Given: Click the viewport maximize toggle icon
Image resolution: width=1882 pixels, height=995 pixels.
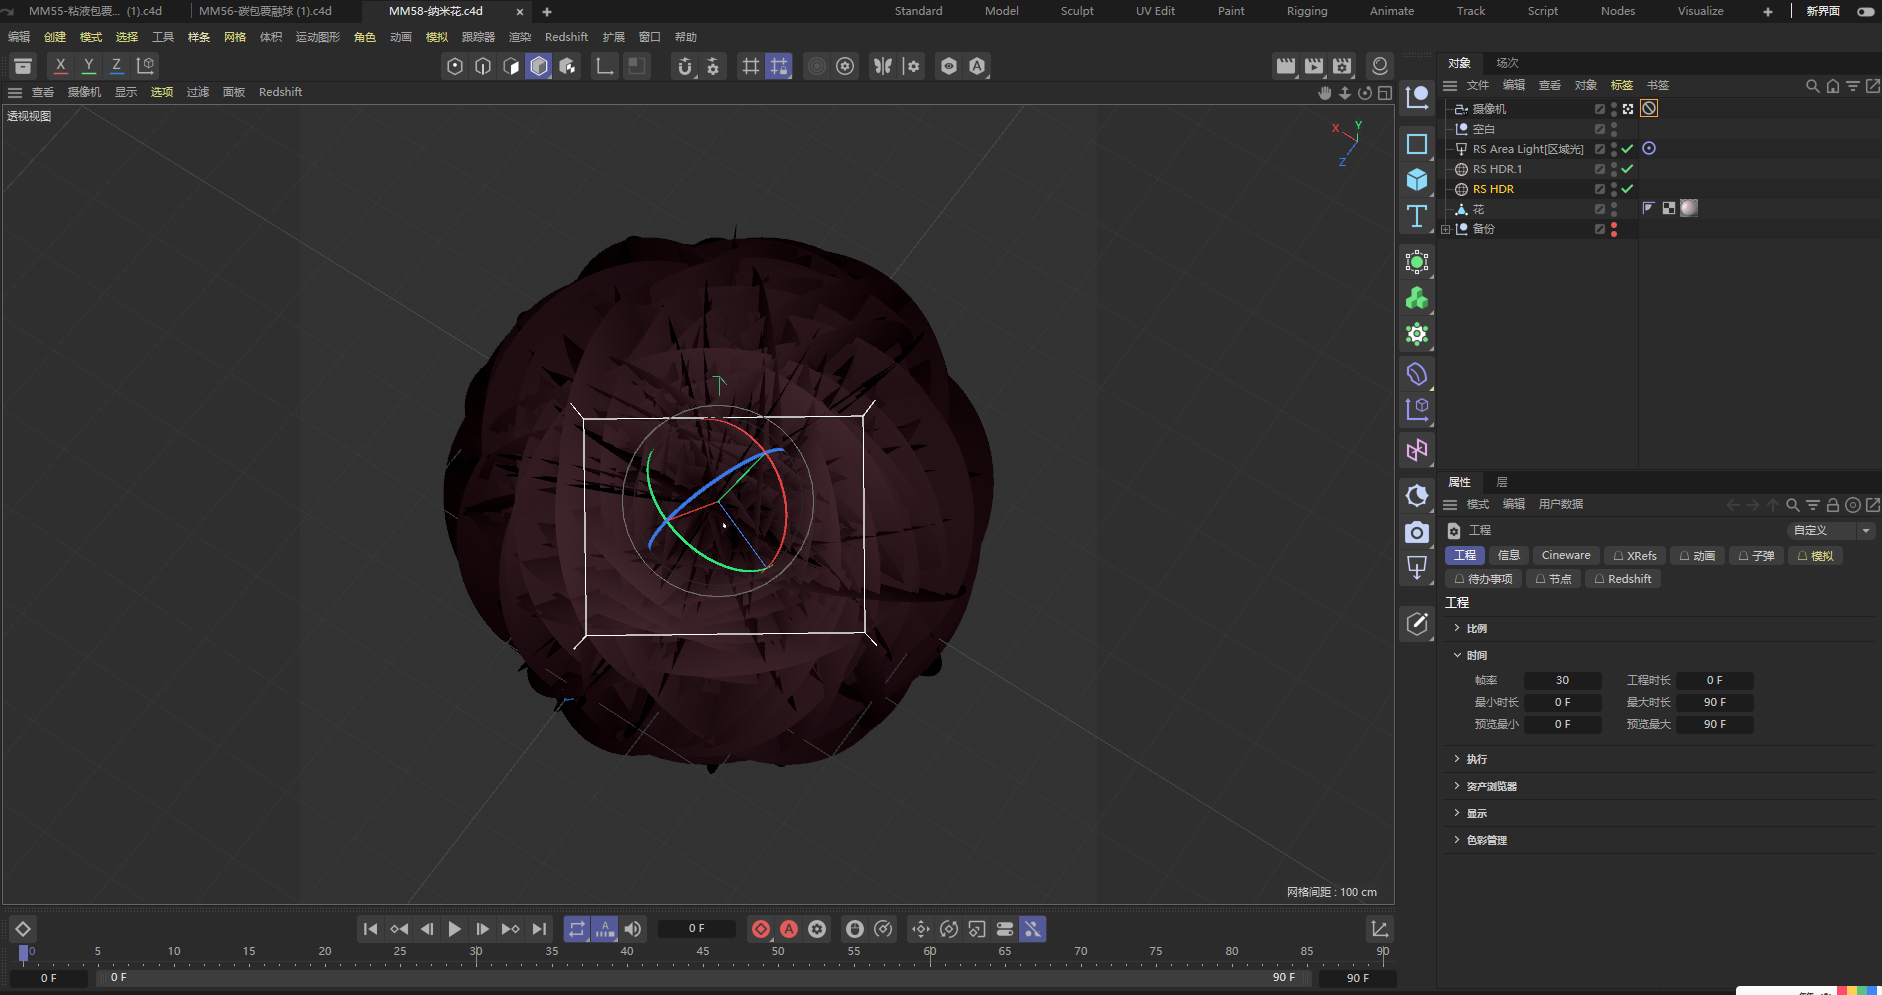Looking at the screenshot, I should coord(1385,93).
